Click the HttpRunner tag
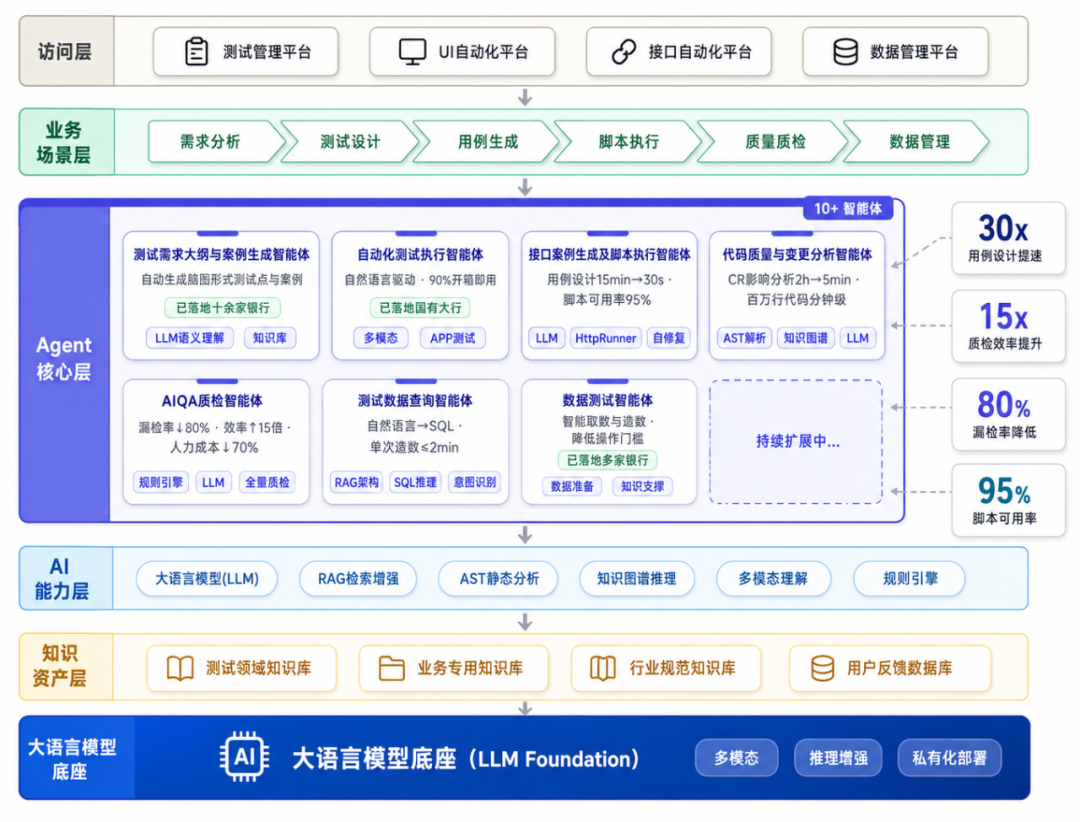 click(x=605, y=338)
